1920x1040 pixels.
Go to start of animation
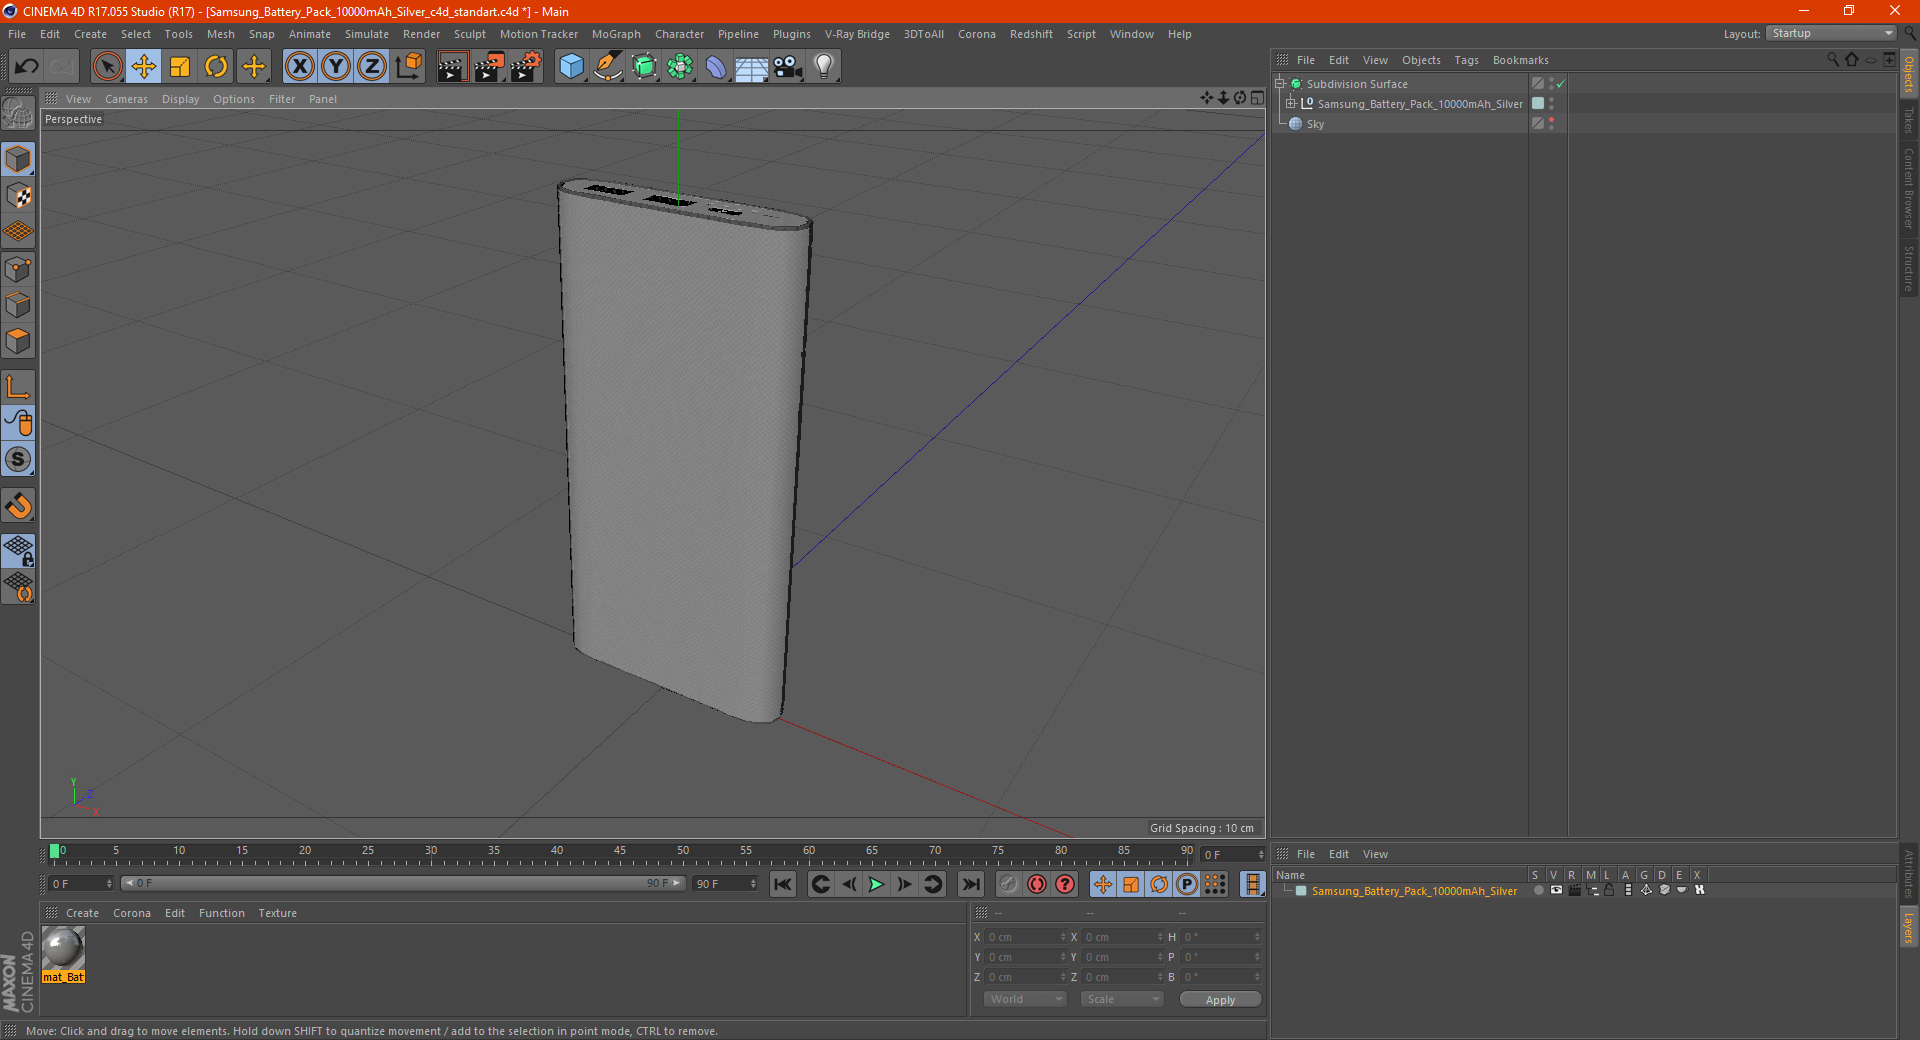point(783,884)
